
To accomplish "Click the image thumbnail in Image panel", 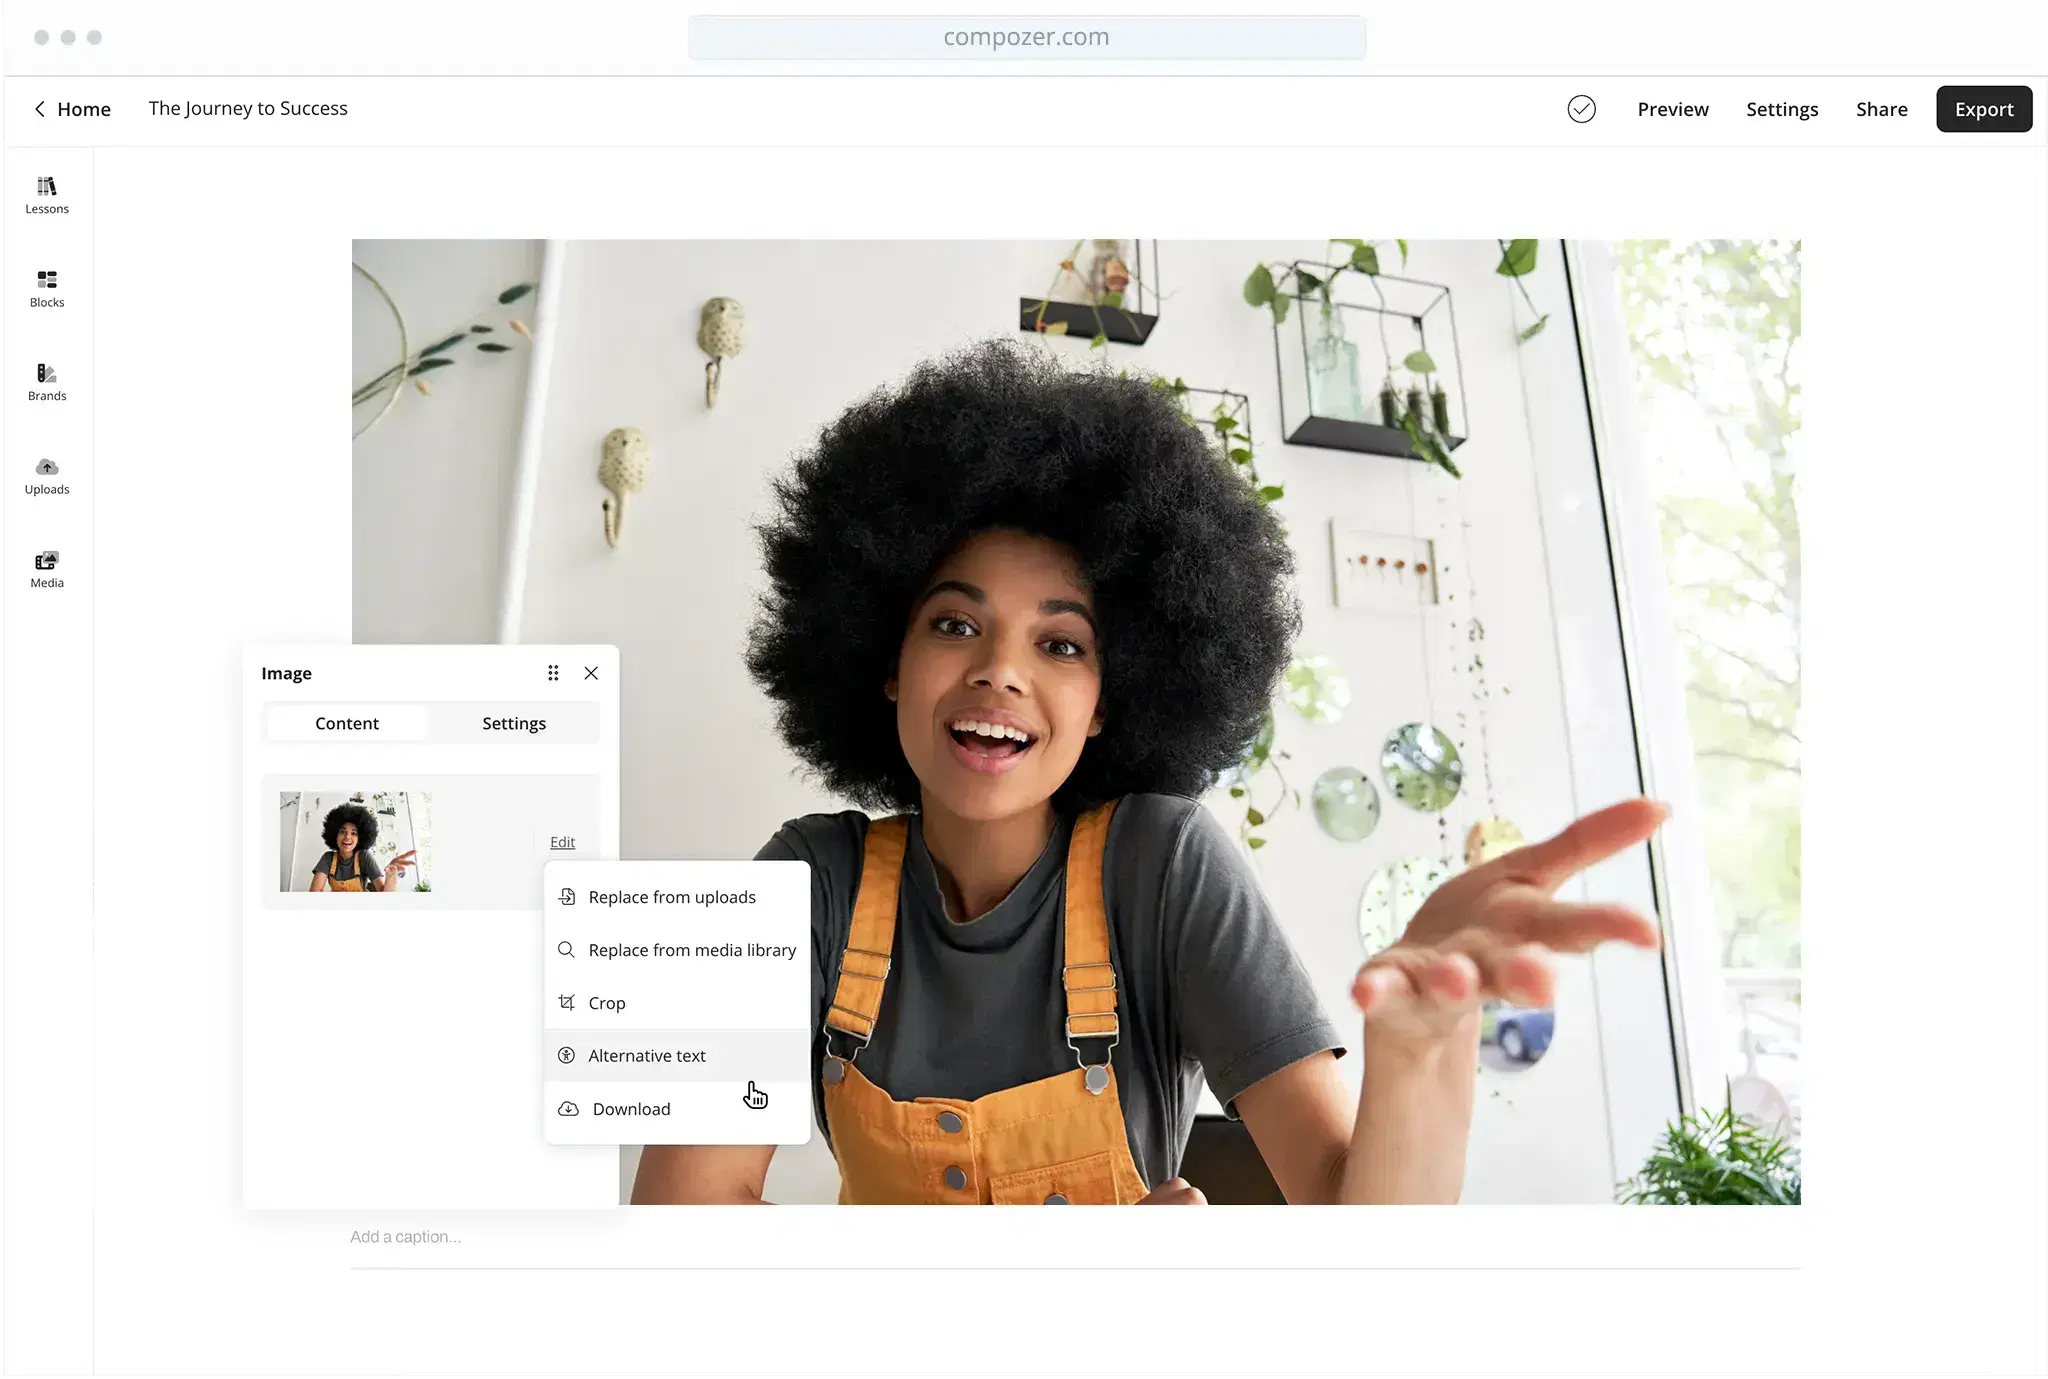I will tap(355, 842).
